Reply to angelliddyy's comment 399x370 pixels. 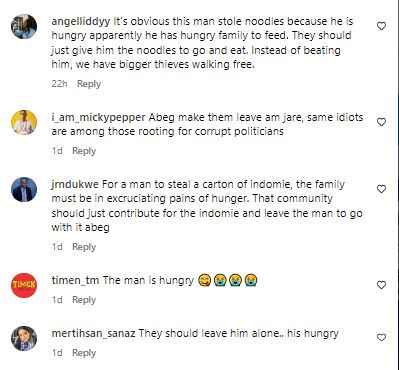[x=89, y=84]
